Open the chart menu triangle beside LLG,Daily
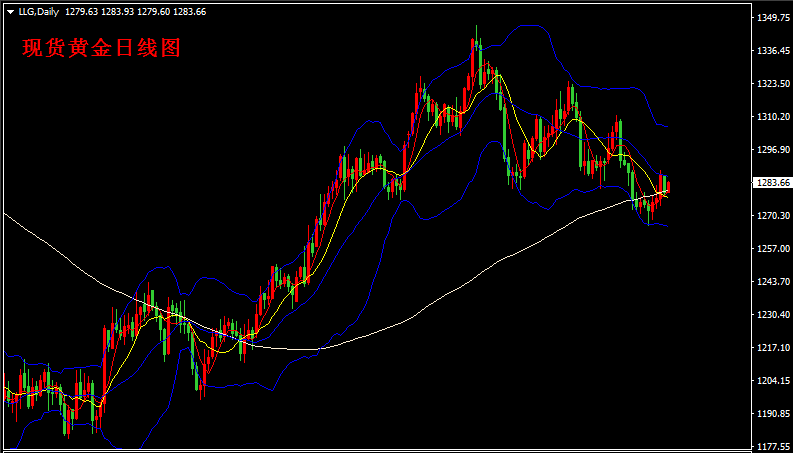The height and width of the screenshot is (453, 793). click(x=11, y=12)
